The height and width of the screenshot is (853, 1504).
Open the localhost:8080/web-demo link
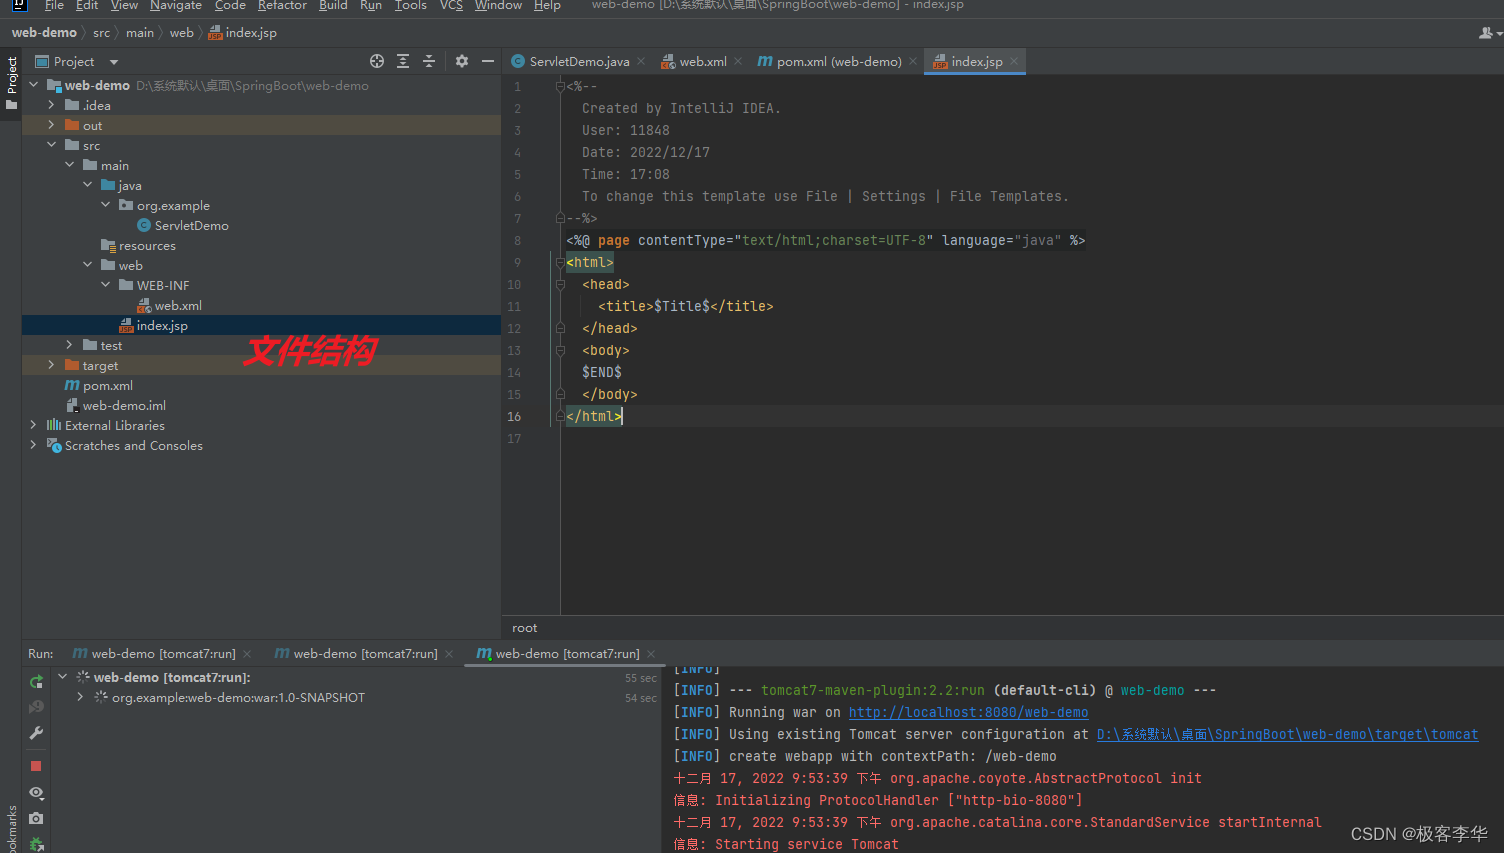[x=968, y=712]
